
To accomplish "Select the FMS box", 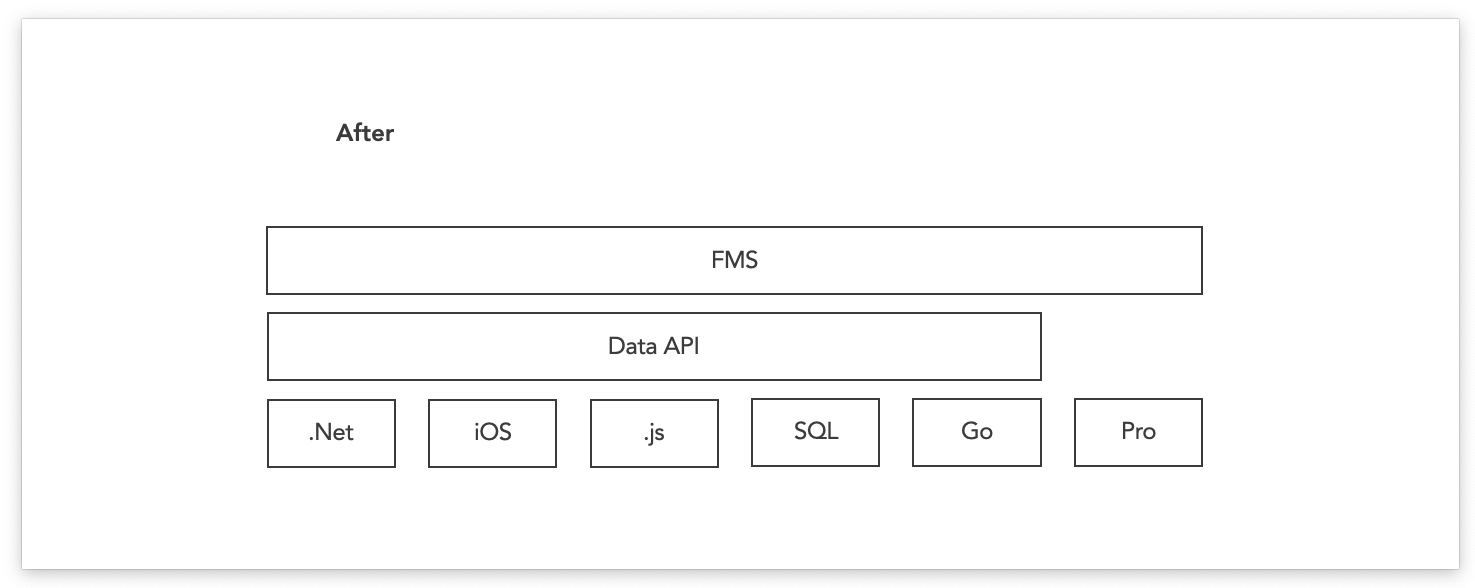I will [x=734, y=261].
